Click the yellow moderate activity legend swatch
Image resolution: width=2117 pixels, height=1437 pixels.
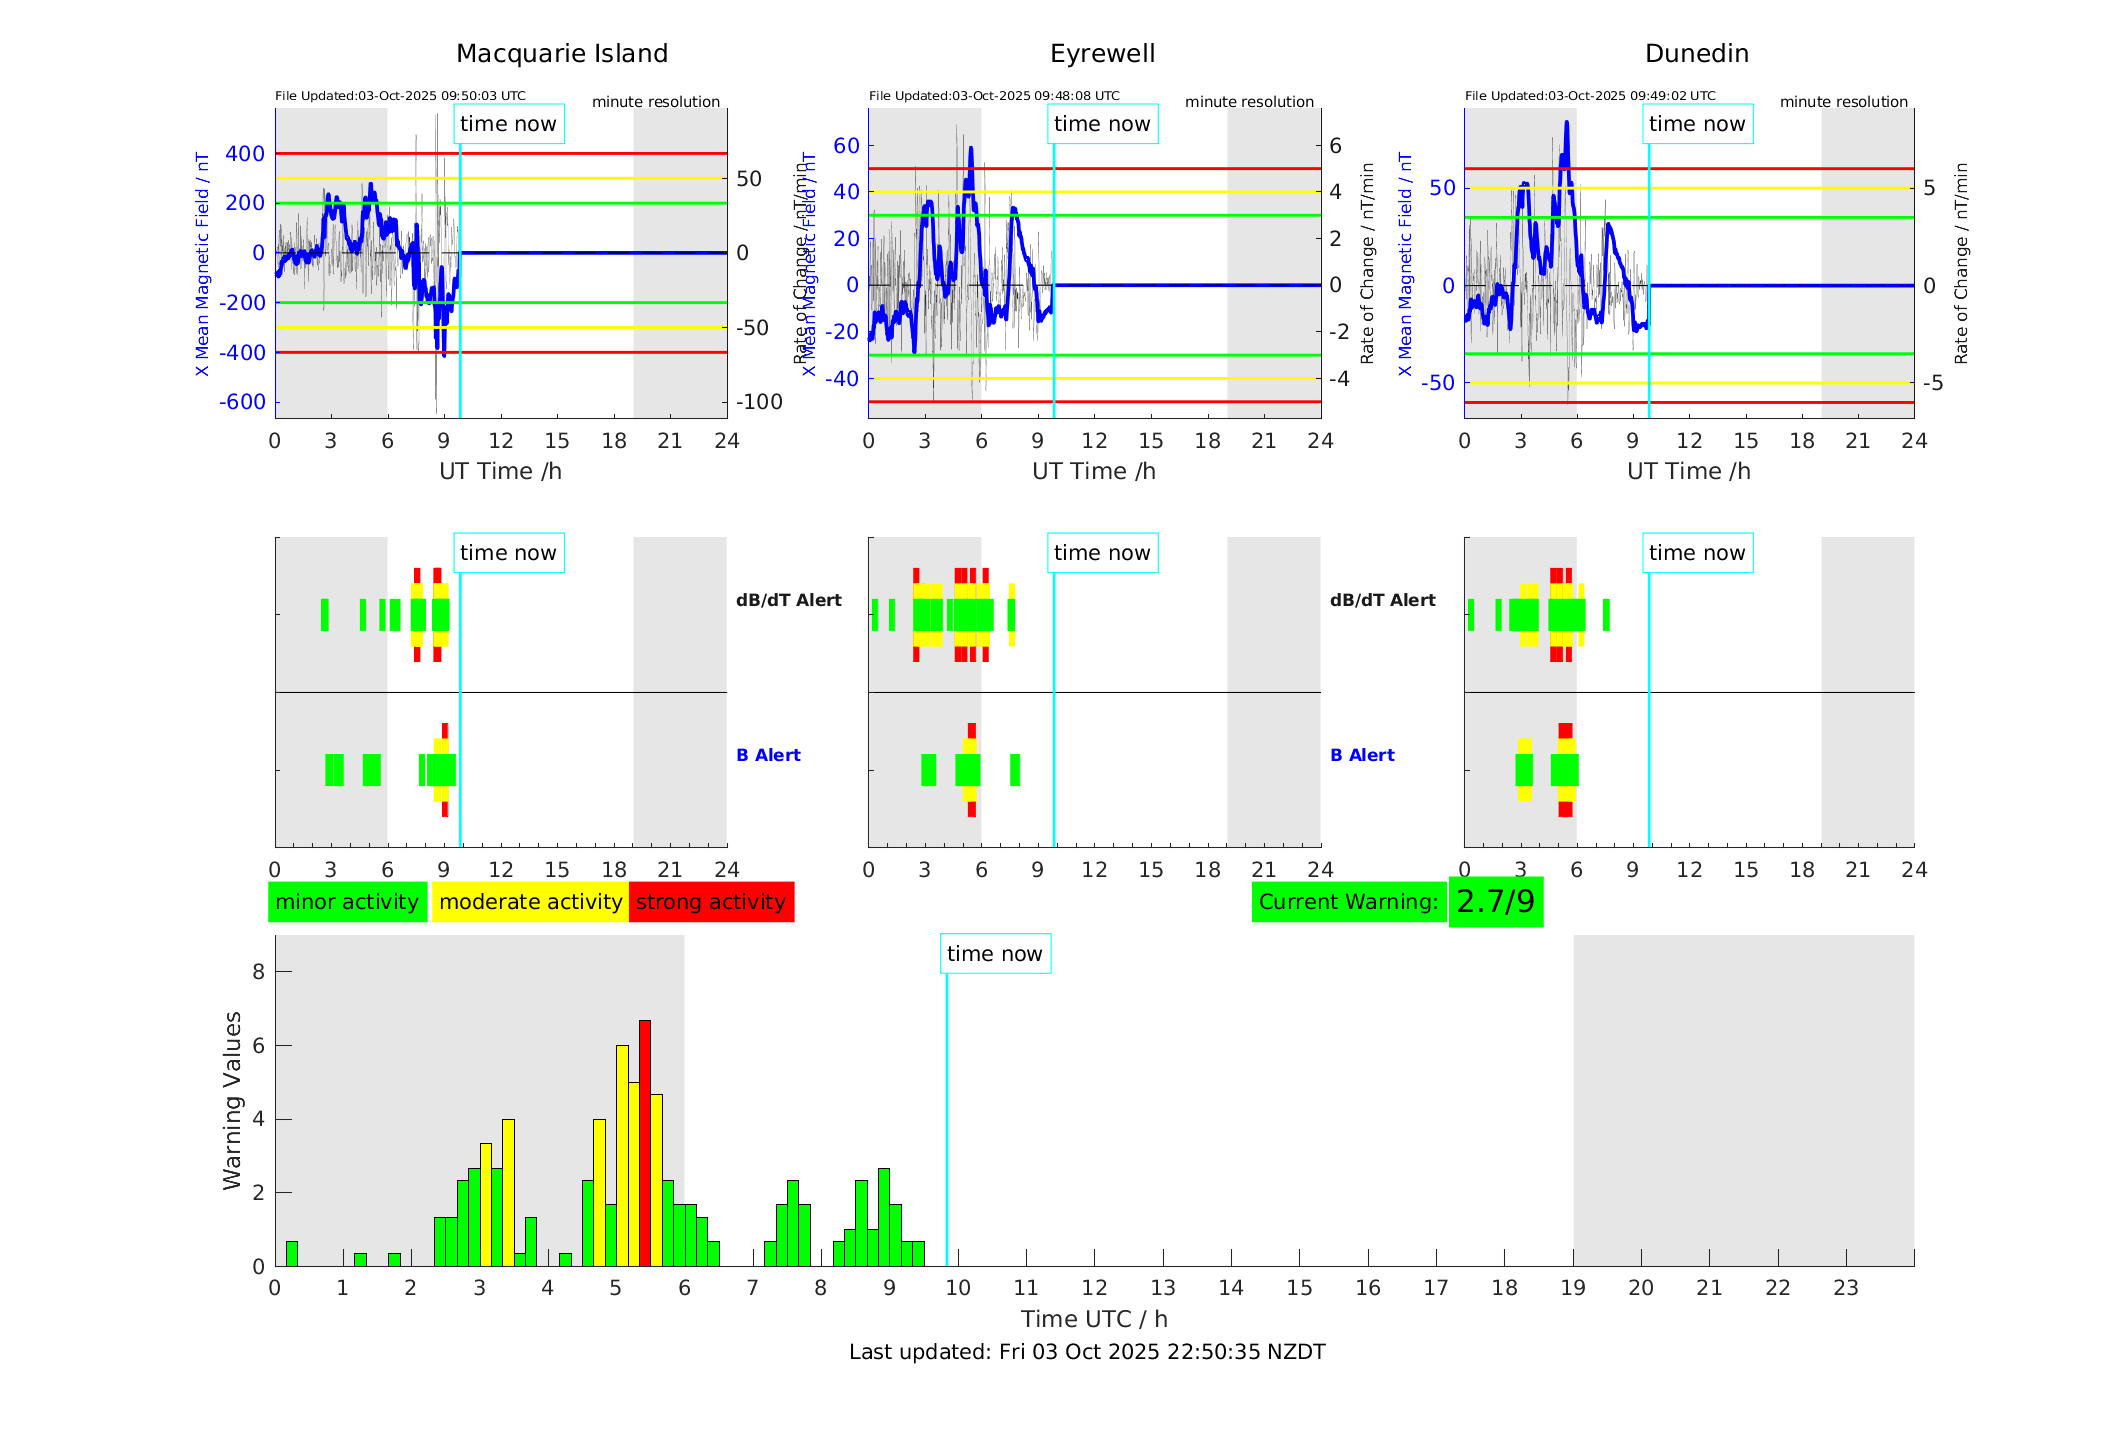coord(530,902)
